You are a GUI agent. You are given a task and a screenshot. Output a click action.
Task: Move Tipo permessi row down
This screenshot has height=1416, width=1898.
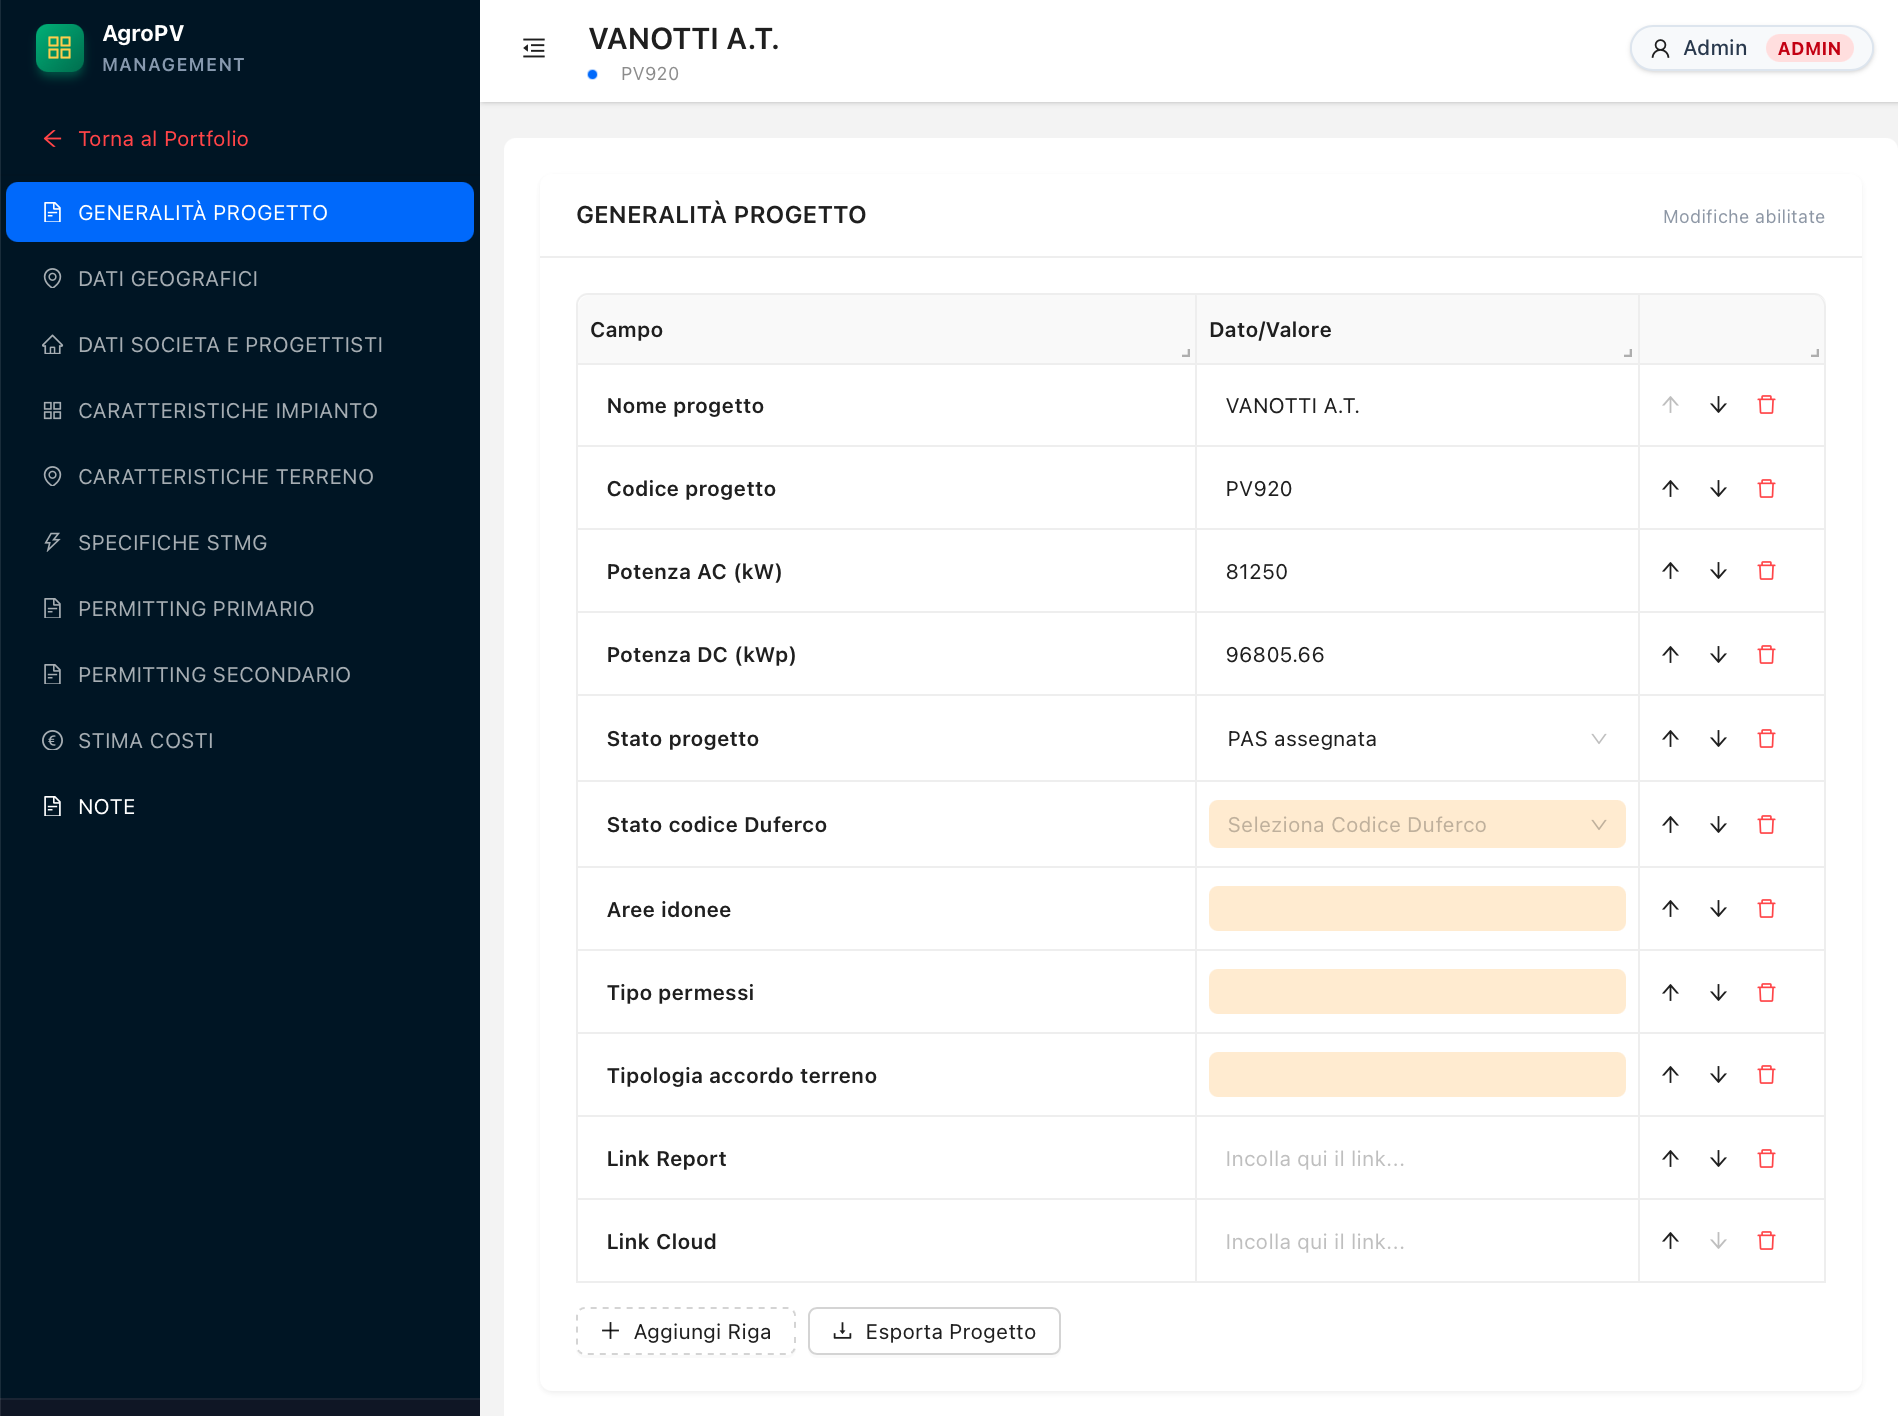tap(1718, 992)
